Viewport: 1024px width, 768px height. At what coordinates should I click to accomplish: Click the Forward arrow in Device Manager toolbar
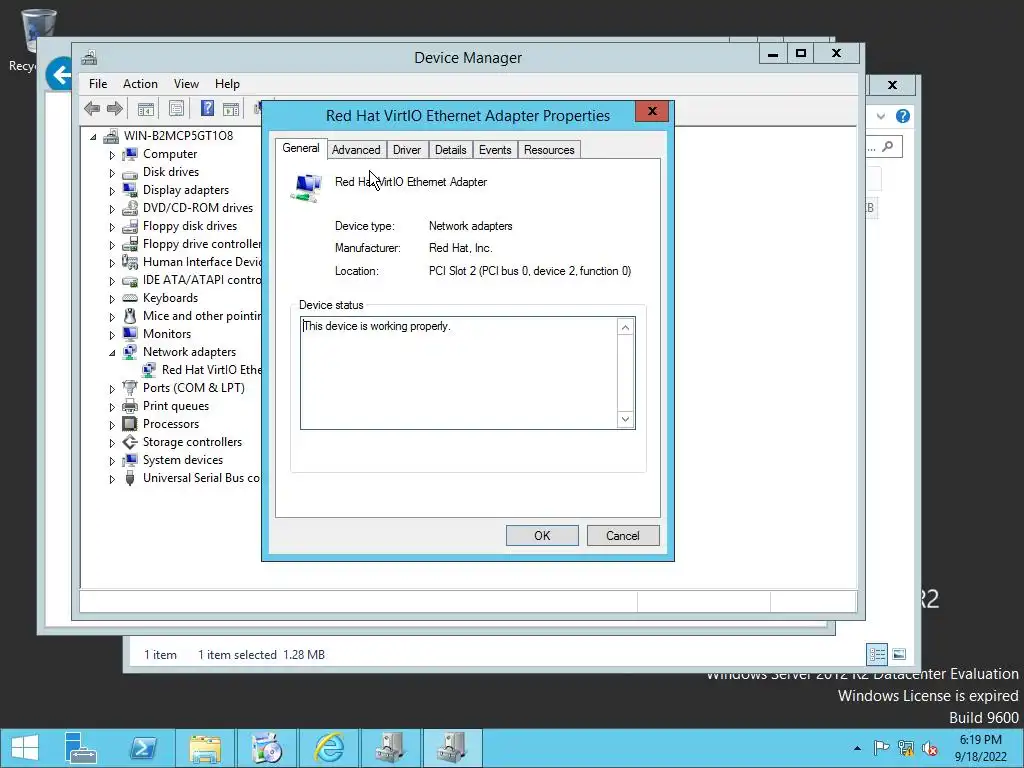[114, 108]
